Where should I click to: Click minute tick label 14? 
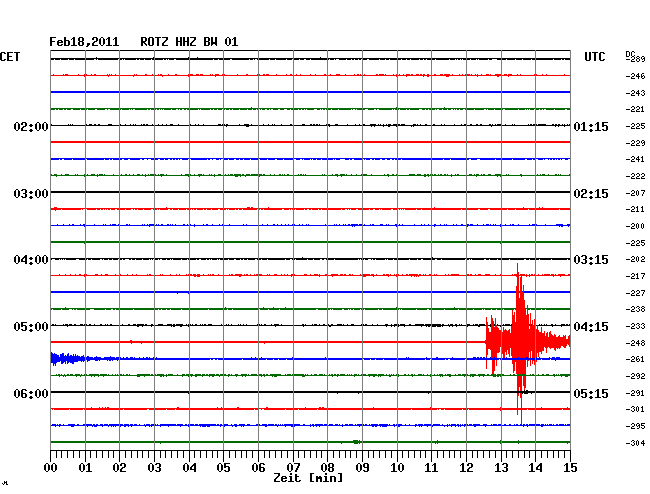tap(536, 468)
